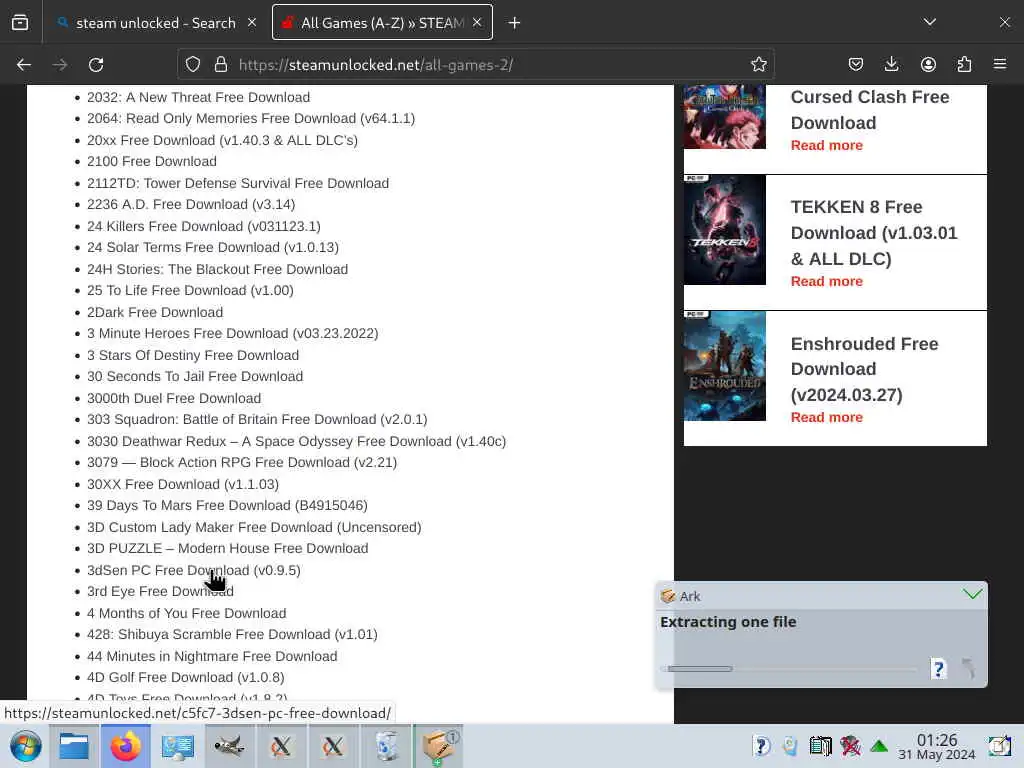This screenshot has height=768, width=1024.
Task: Open the trash bin taskbar entry
Action: coord(386,746)
